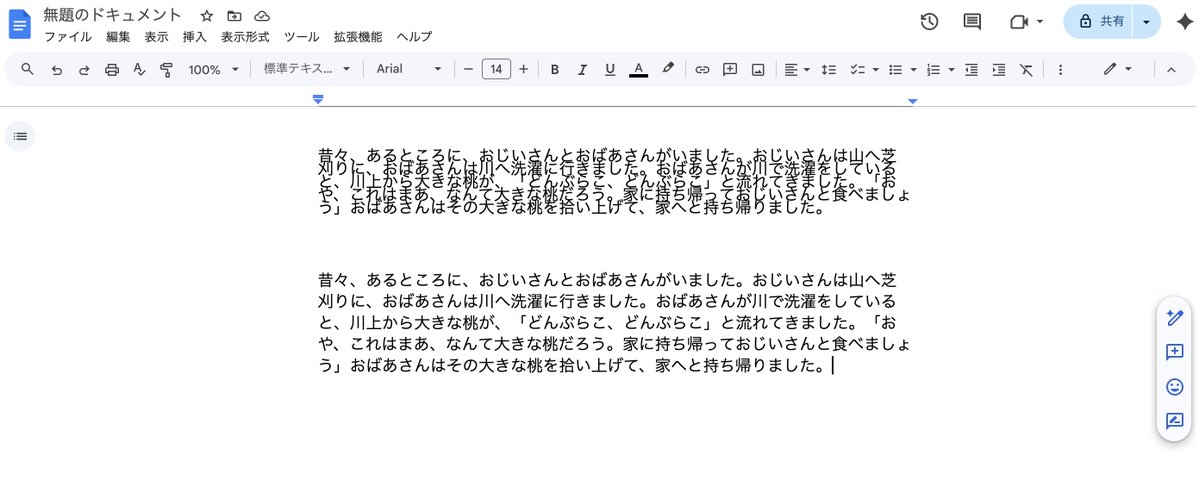Click the document title 無題のドキュメント

click(x=112, y=15)
